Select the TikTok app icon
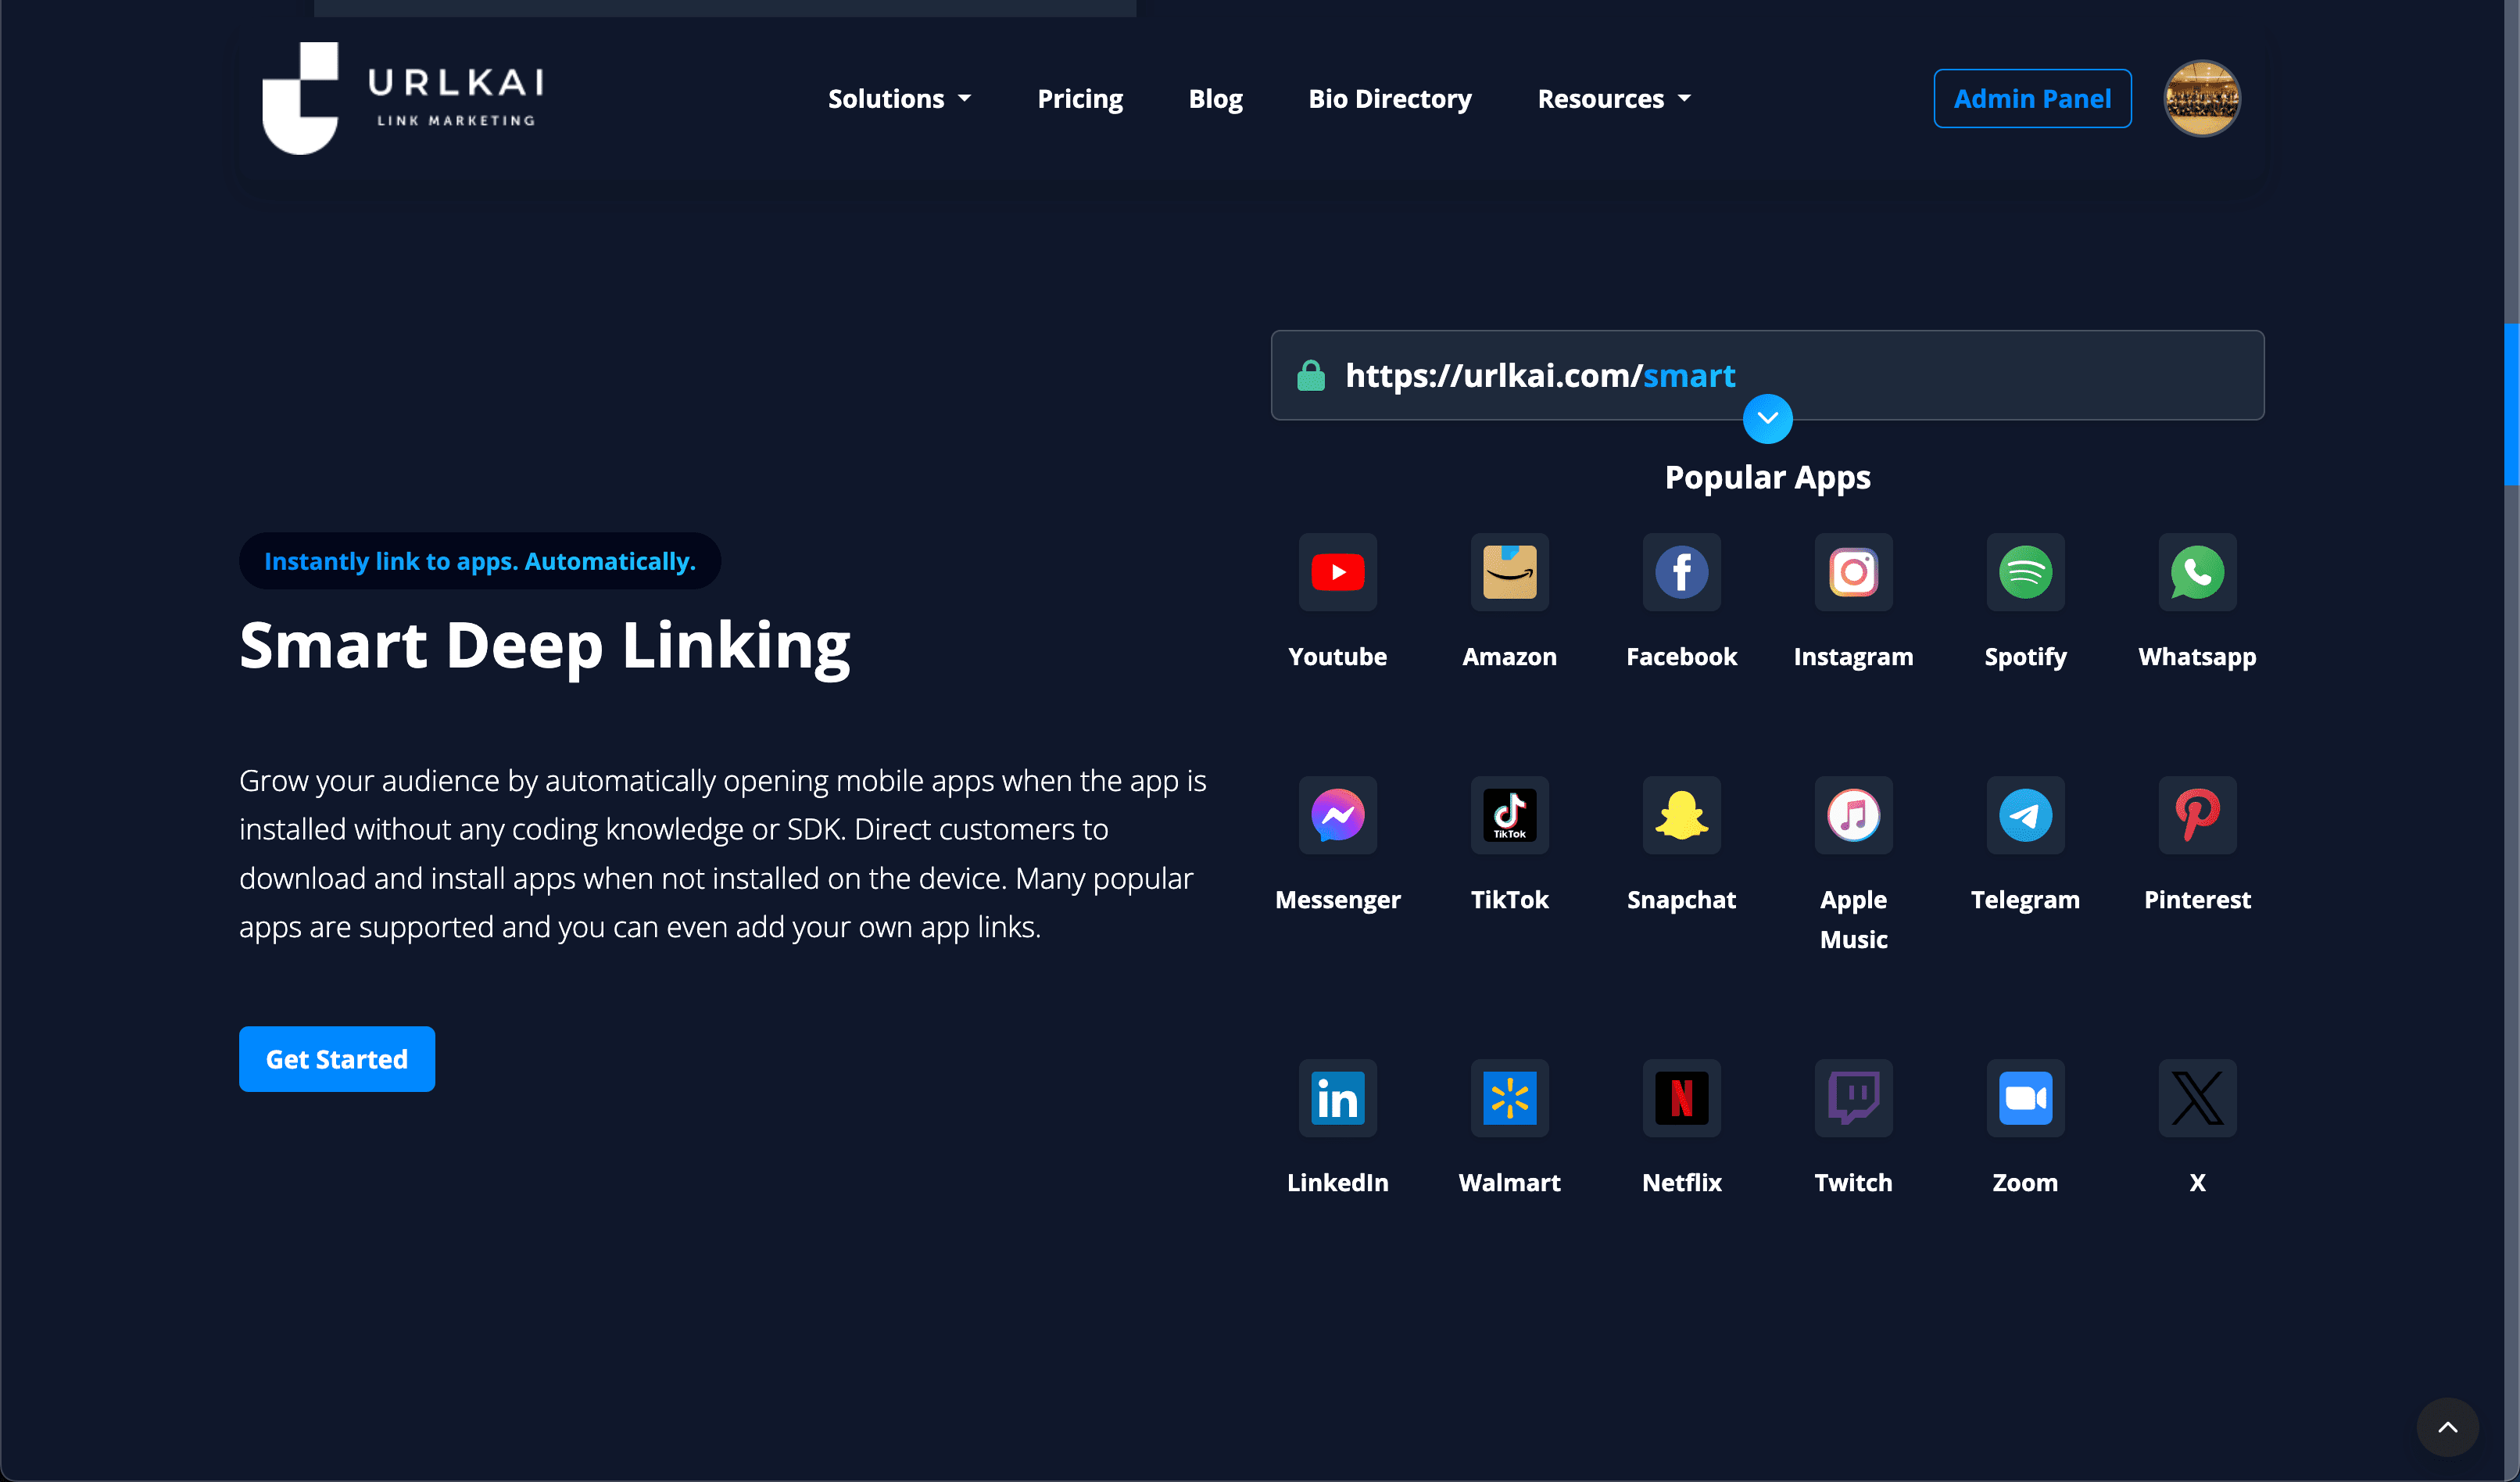This screenshot has height=1482, width=2520. (1509, 815)
